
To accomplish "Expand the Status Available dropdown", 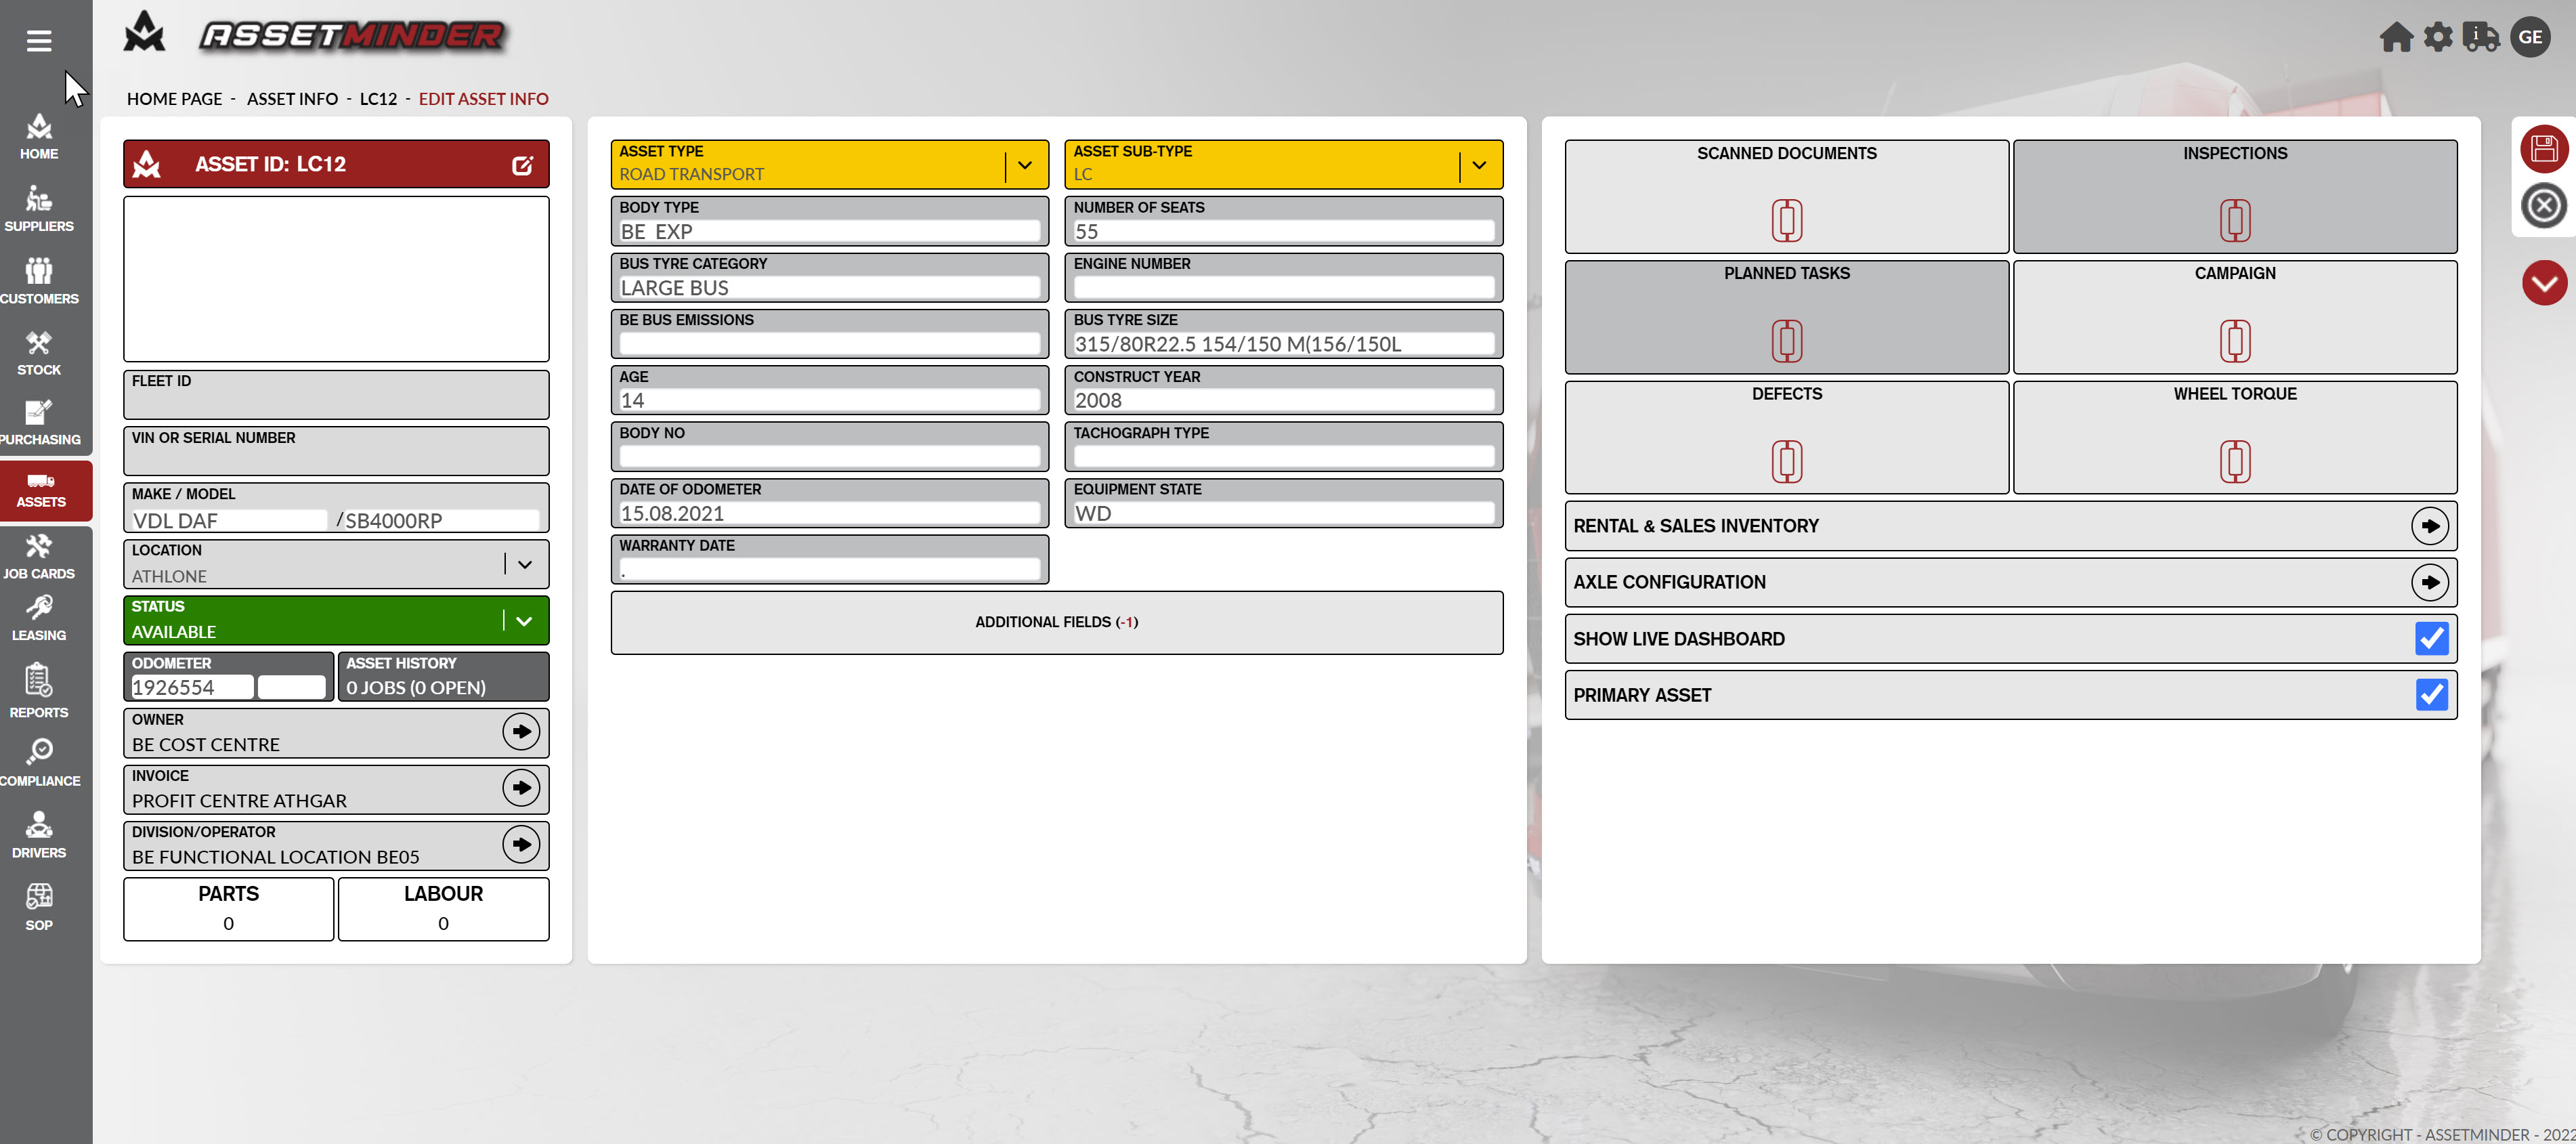I will tap(524, 621).
